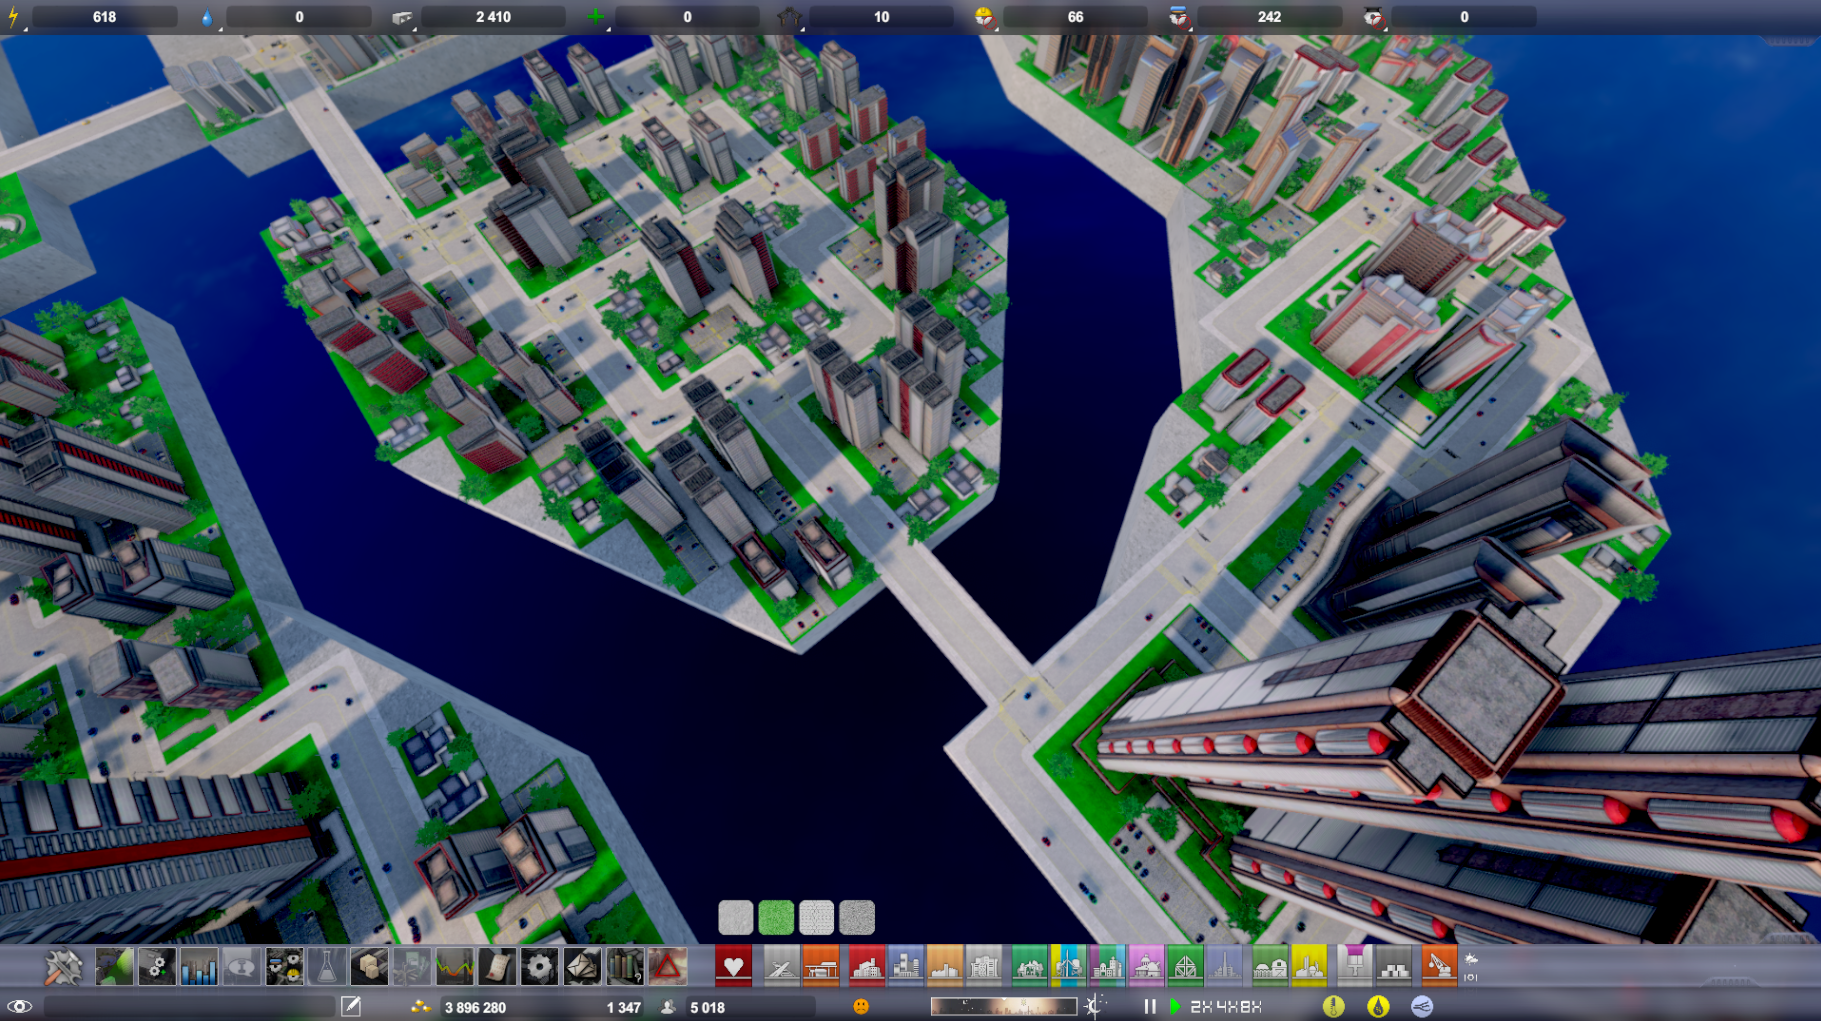Expand the electricity lightning resource indicator
This screenshot has height=1021, width=1821.
click(14, 17)
